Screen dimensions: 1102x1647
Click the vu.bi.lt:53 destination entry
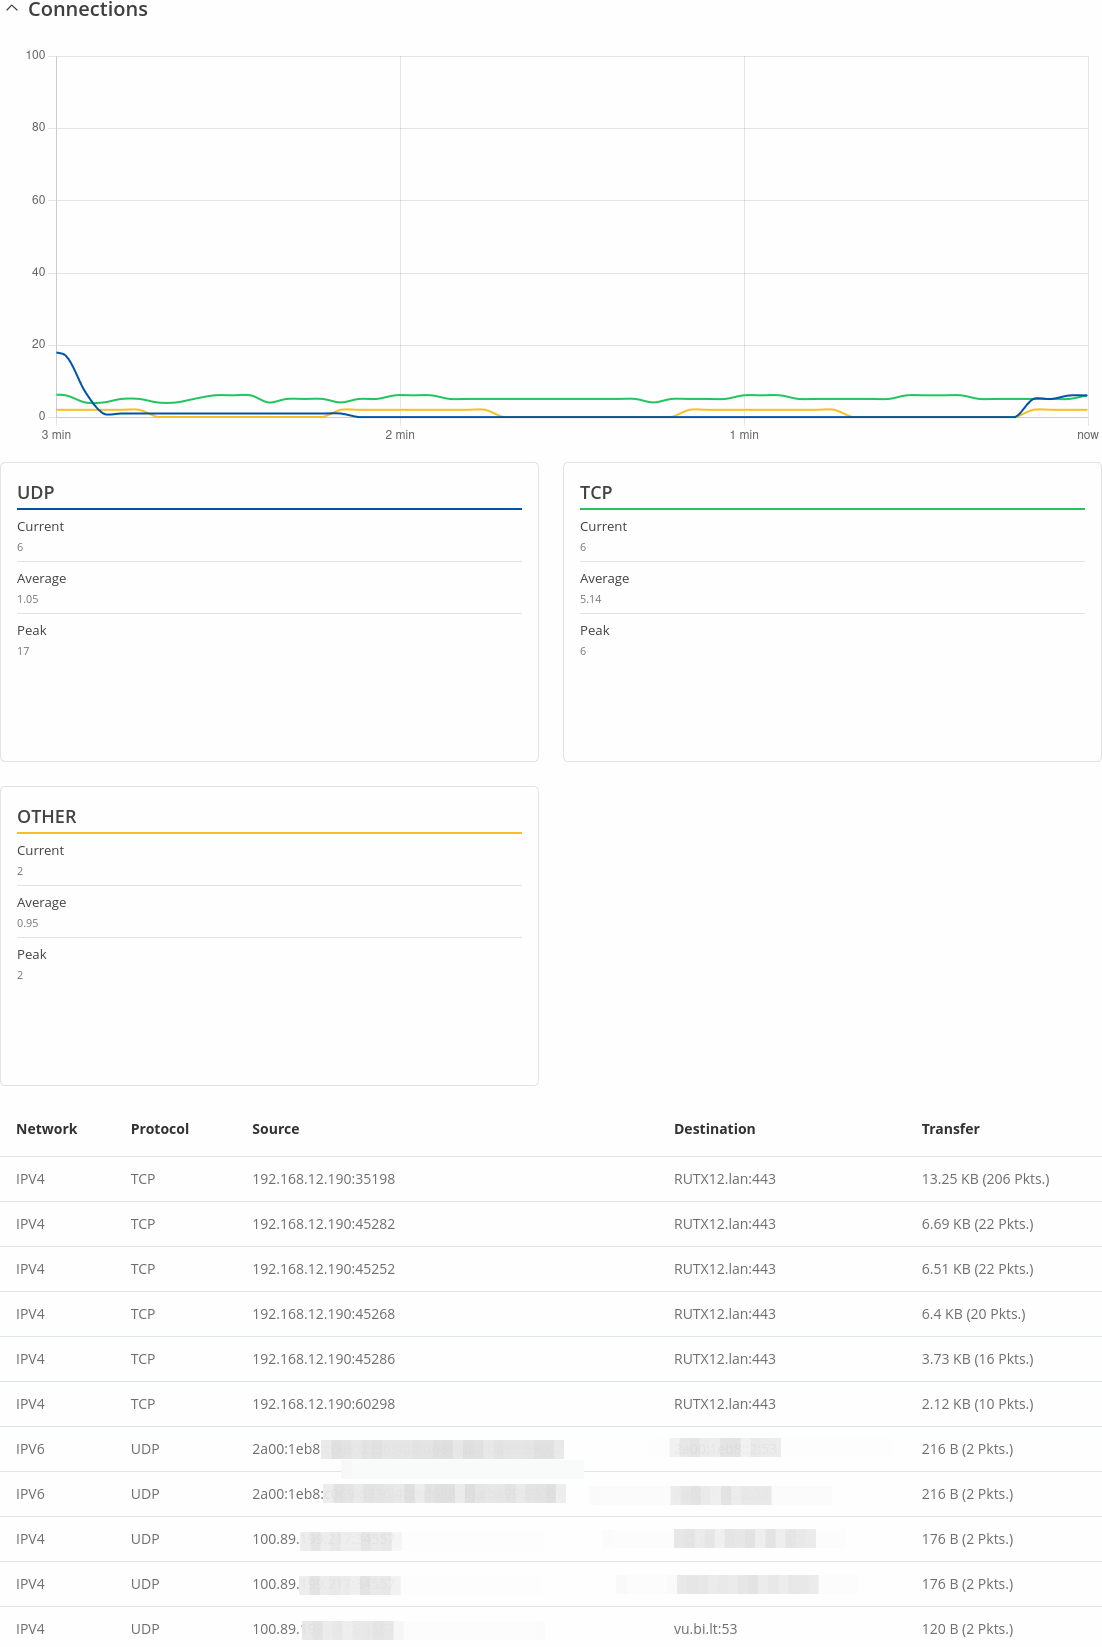pyautogui.click(x=706, y=1629)
